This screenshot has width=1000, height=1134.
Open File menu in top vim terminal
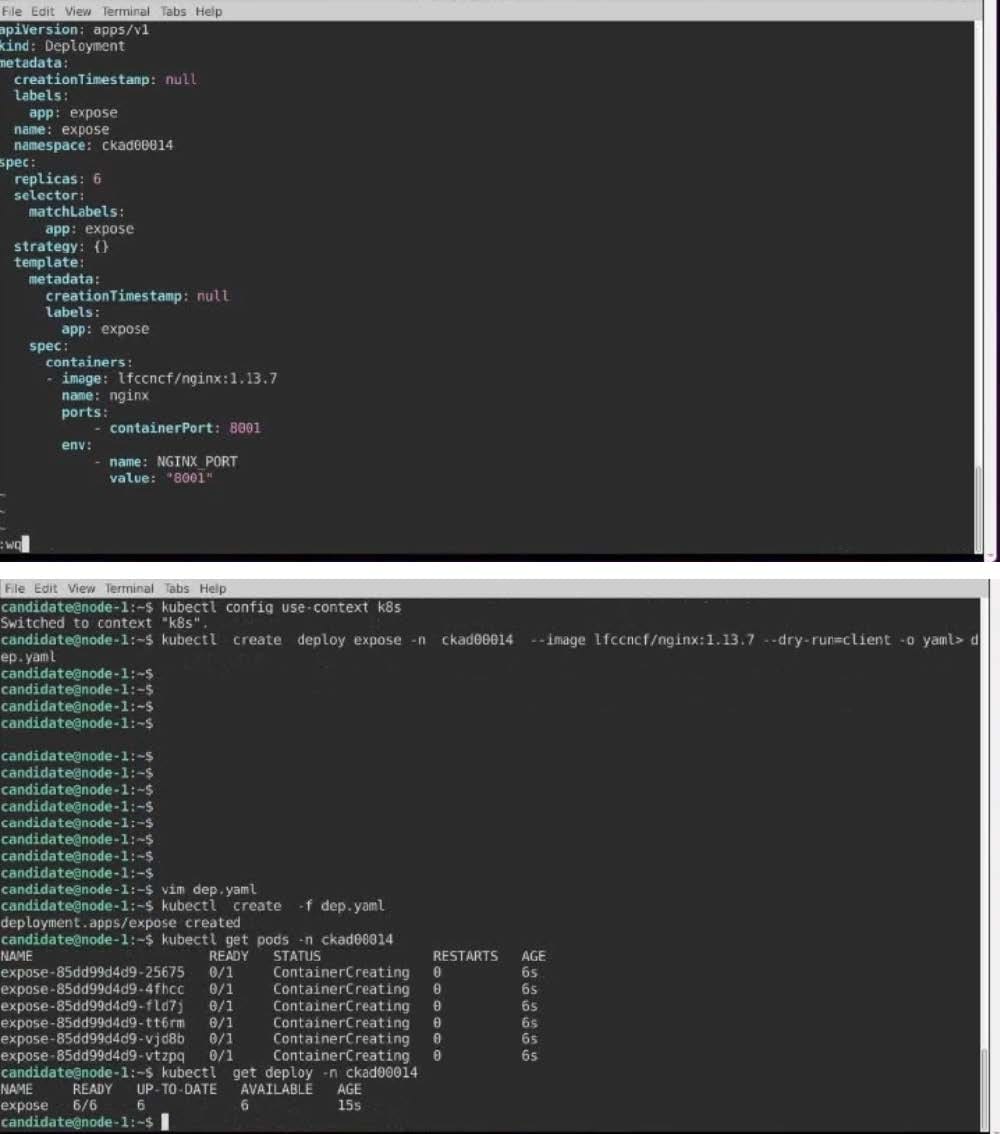click(16, 11)
